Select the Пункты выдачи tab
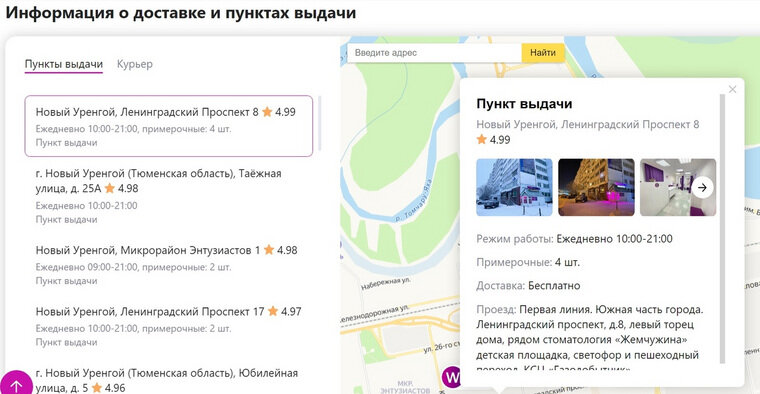The width and height of the screenshot is (760, 394). (x=63, y=64)
